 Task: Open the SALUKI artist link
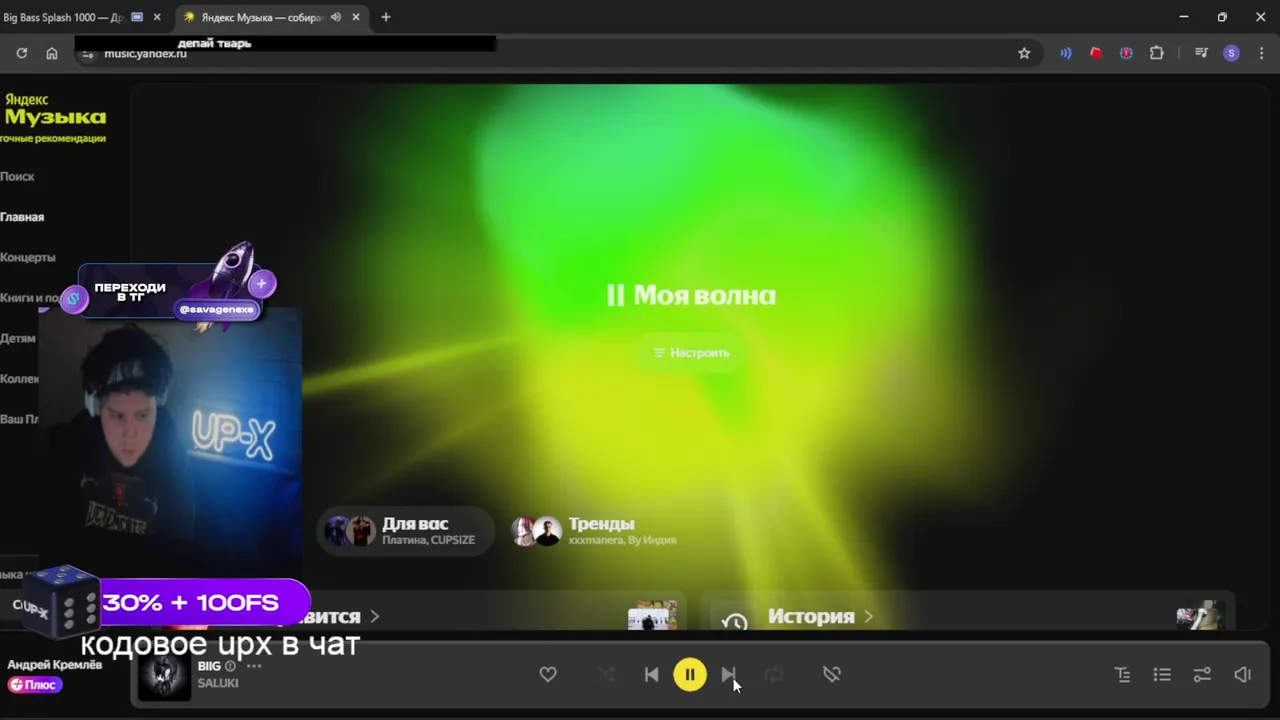click(x=218, y=683)
